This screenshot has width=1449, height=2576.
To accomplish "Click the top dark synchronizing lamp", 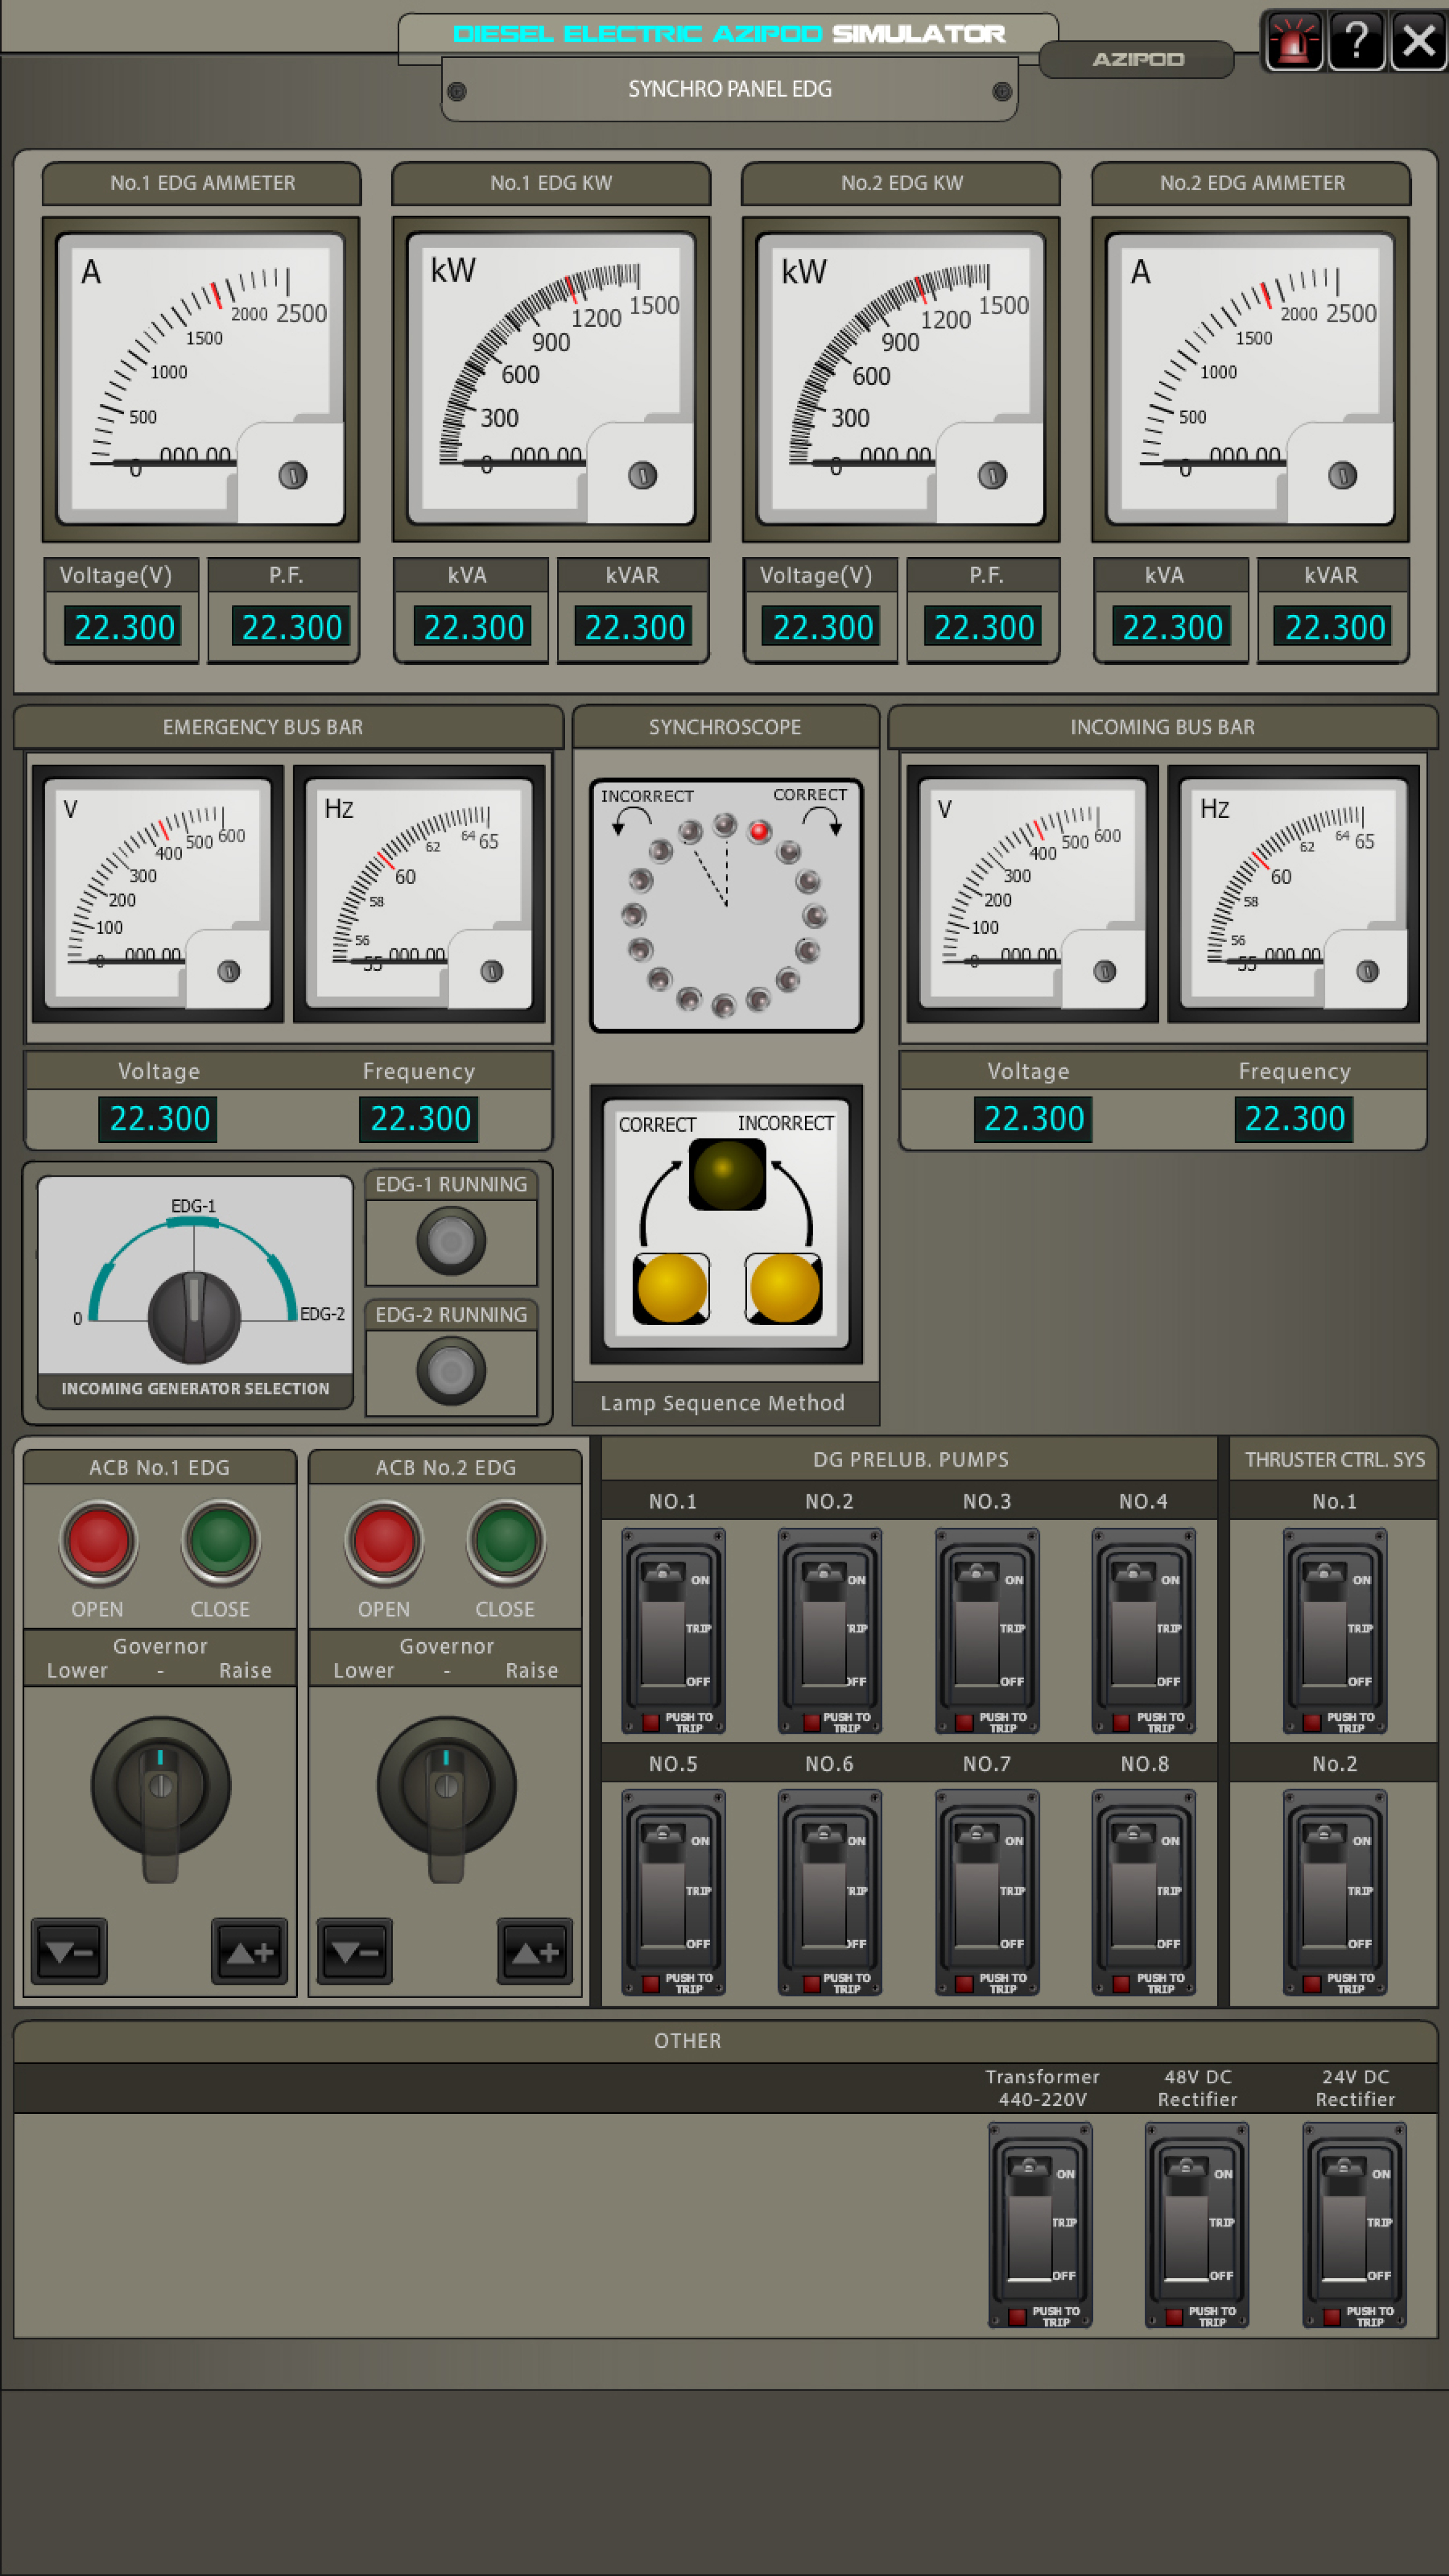I will pyautogui.click(x=727, y=1173).
